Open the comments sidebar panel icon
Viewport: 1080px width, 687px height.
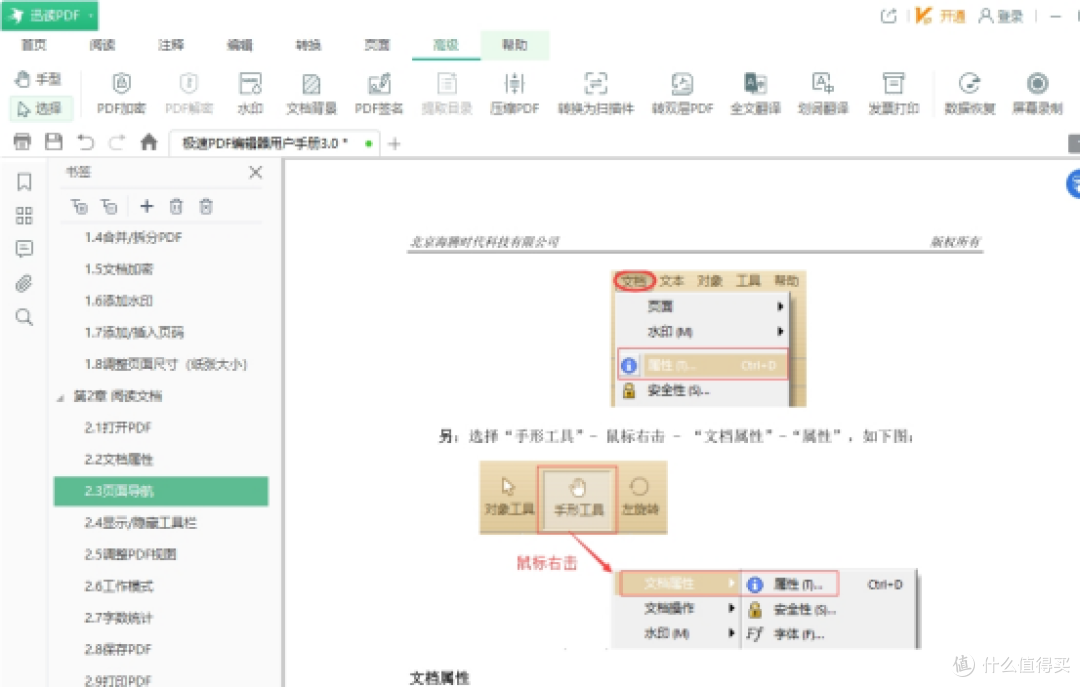(24, 249)
